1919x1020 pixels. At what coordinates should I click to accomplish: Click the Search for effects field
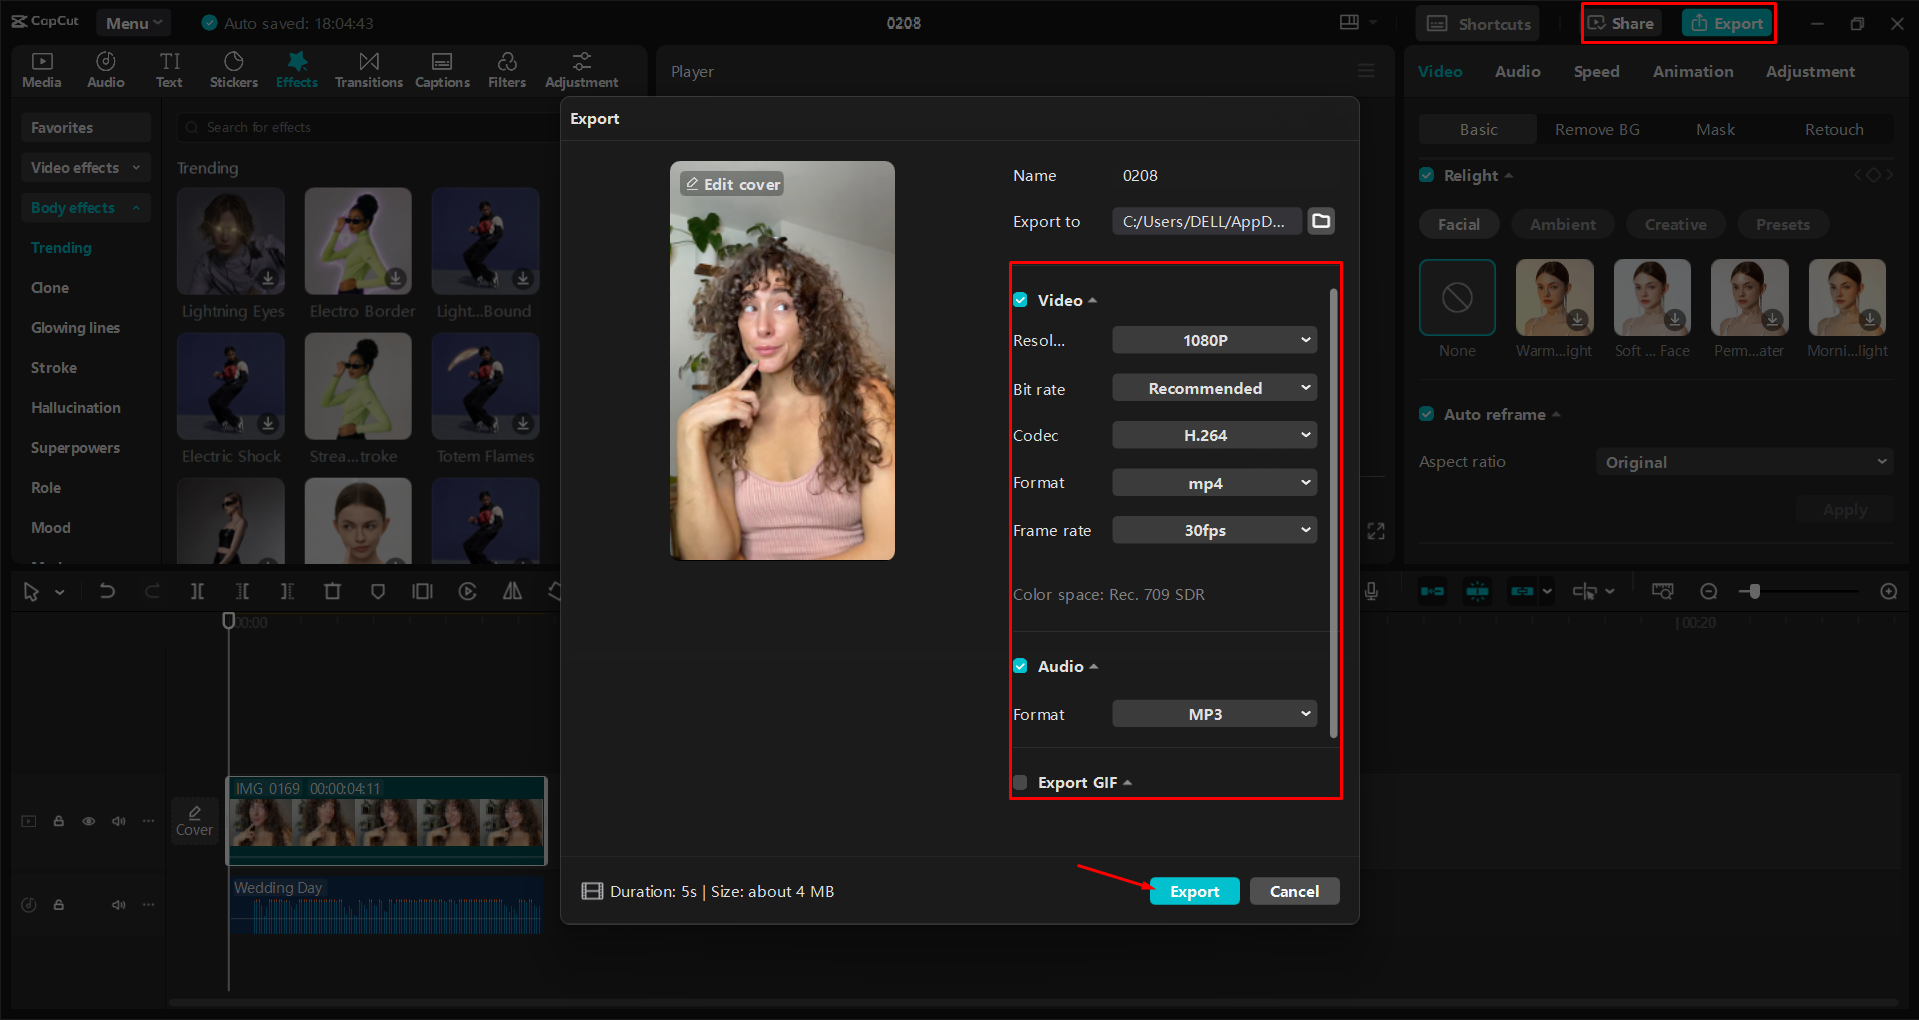pos(368,127)
